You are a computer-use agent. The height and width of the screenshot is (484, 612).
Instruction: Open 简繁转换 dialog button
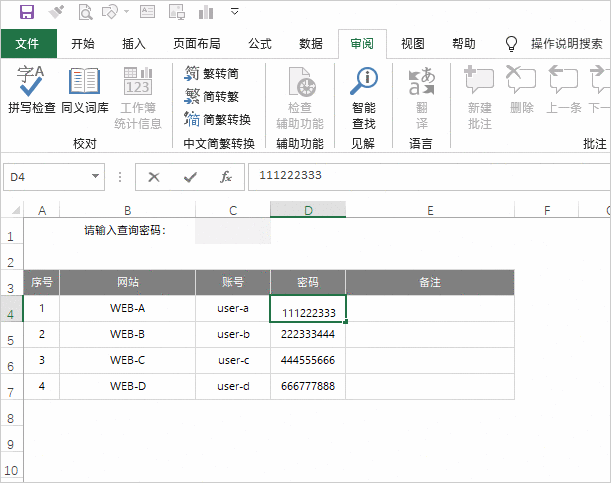[217, 119]
